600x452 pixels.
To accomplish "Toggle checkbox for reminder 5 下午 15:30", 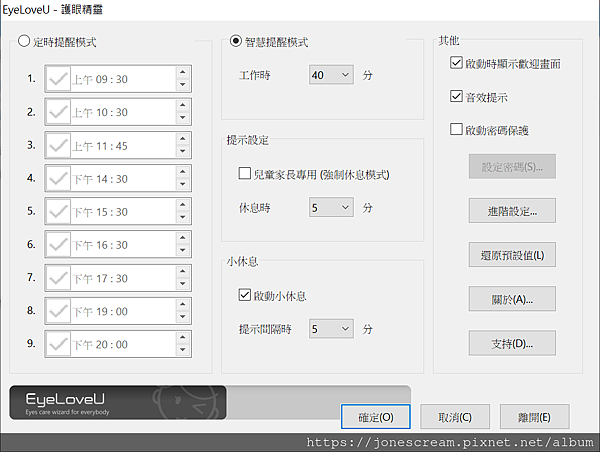I will point(58,211).
